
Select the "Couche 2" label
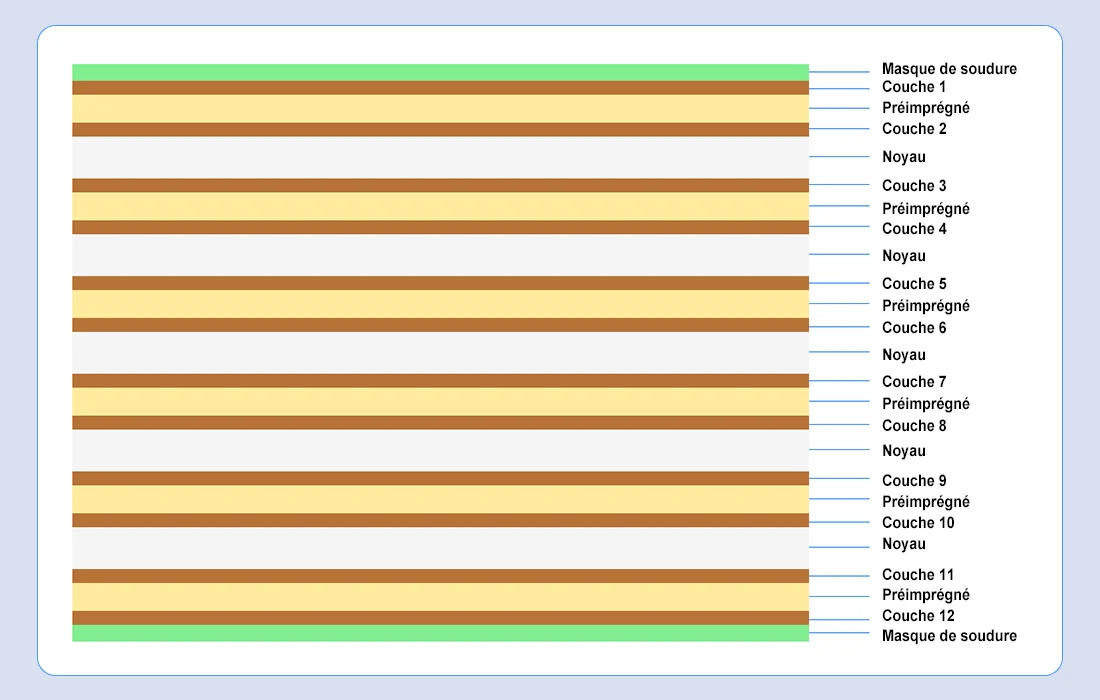[913, 129]
